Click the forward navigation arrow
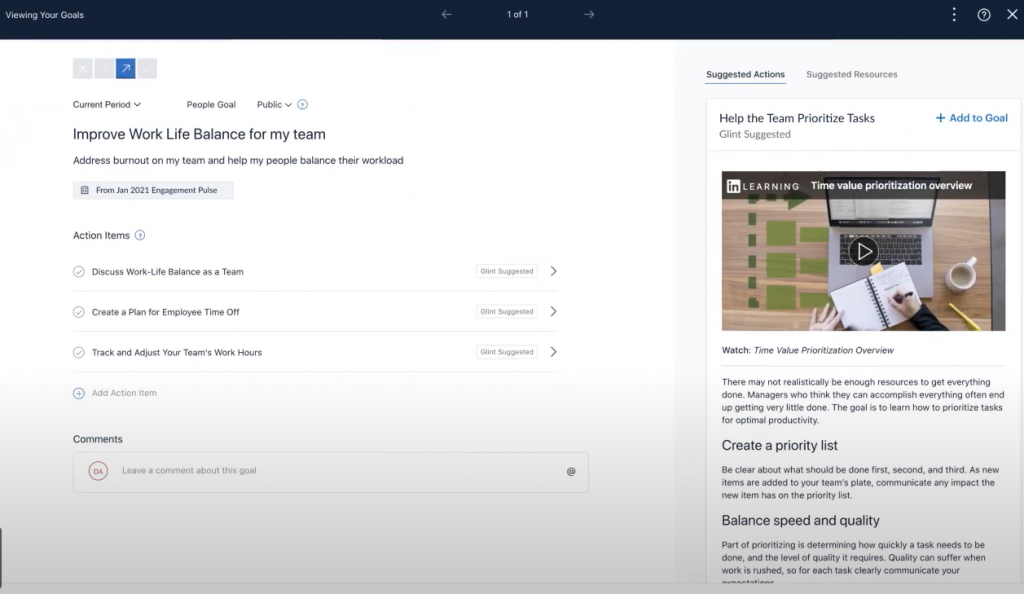 click(x=589, y=15)
